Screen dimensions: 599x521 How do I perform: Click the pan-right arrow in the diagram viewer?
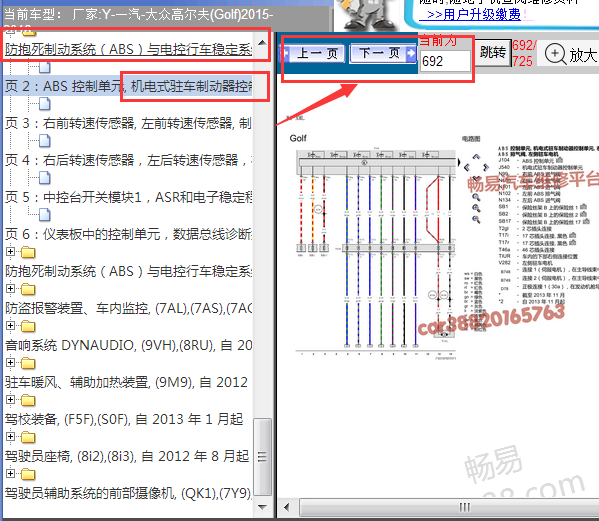tap(486, 167)
